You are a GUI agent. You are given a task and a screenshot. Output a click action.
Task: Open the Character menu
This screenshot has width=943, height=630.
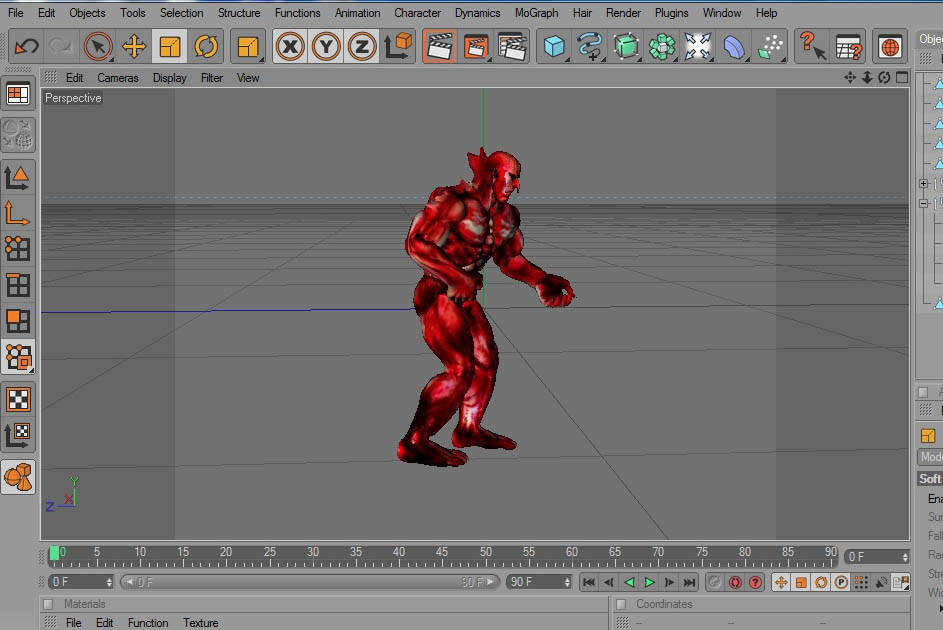coord(417,13)
